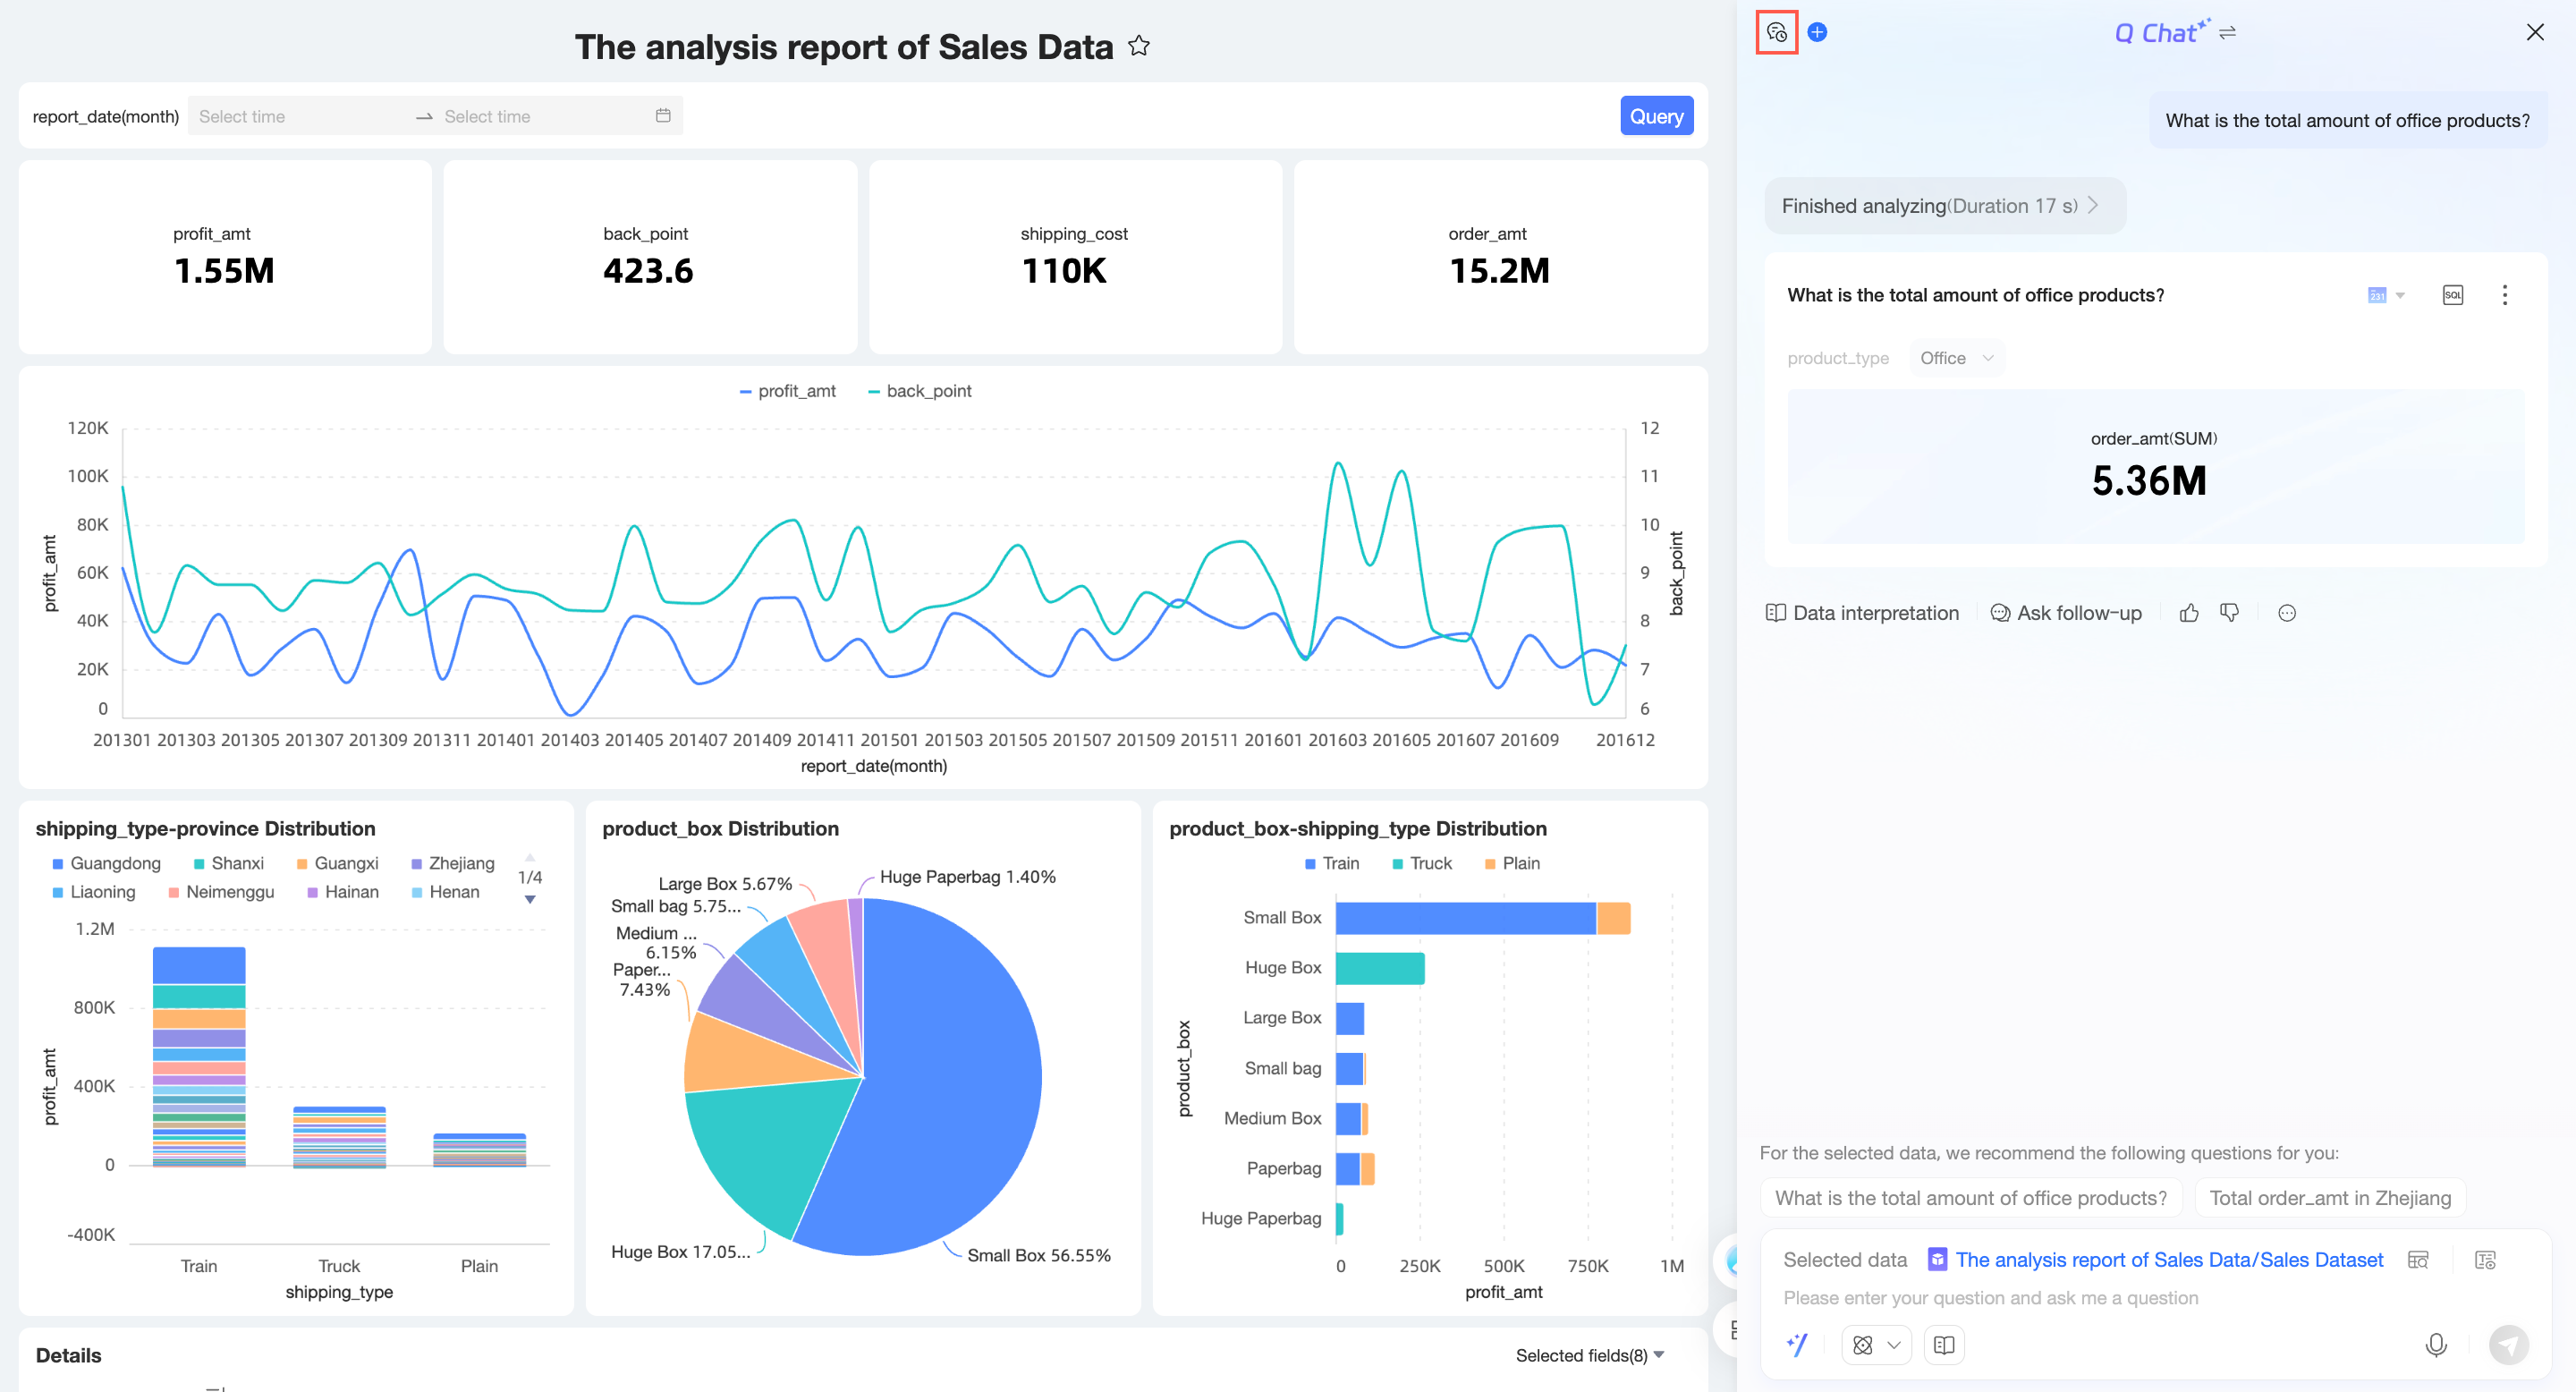Select Ask follow-up option

[2066, 613]
